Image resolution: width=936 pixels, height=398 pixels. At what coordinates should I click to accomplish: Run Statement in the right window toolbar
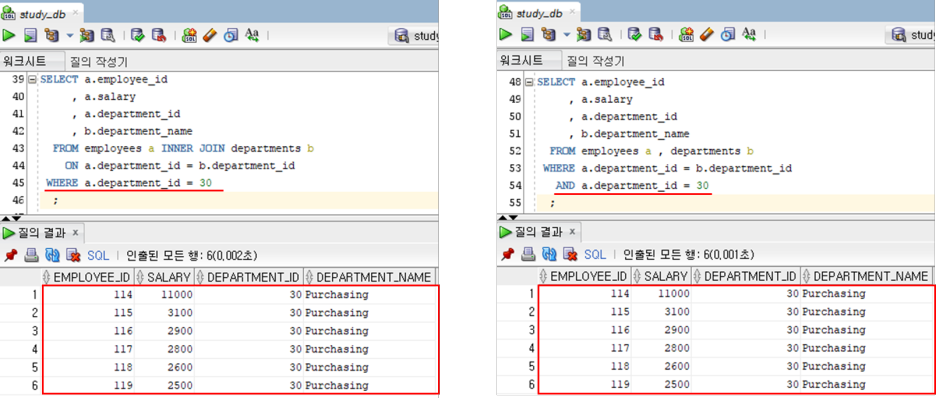[x=506, y=35]
